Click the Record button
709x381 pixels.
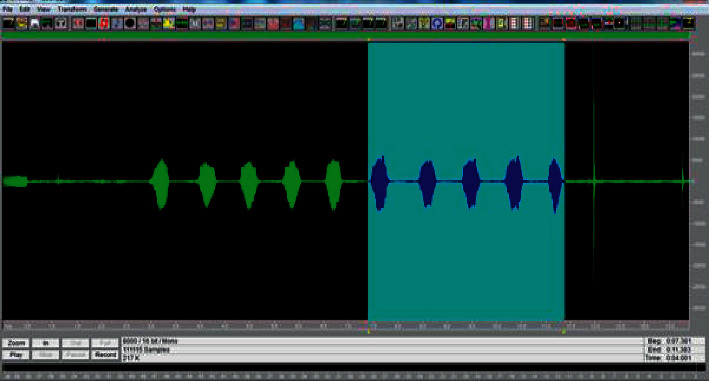tap(105, 355)
